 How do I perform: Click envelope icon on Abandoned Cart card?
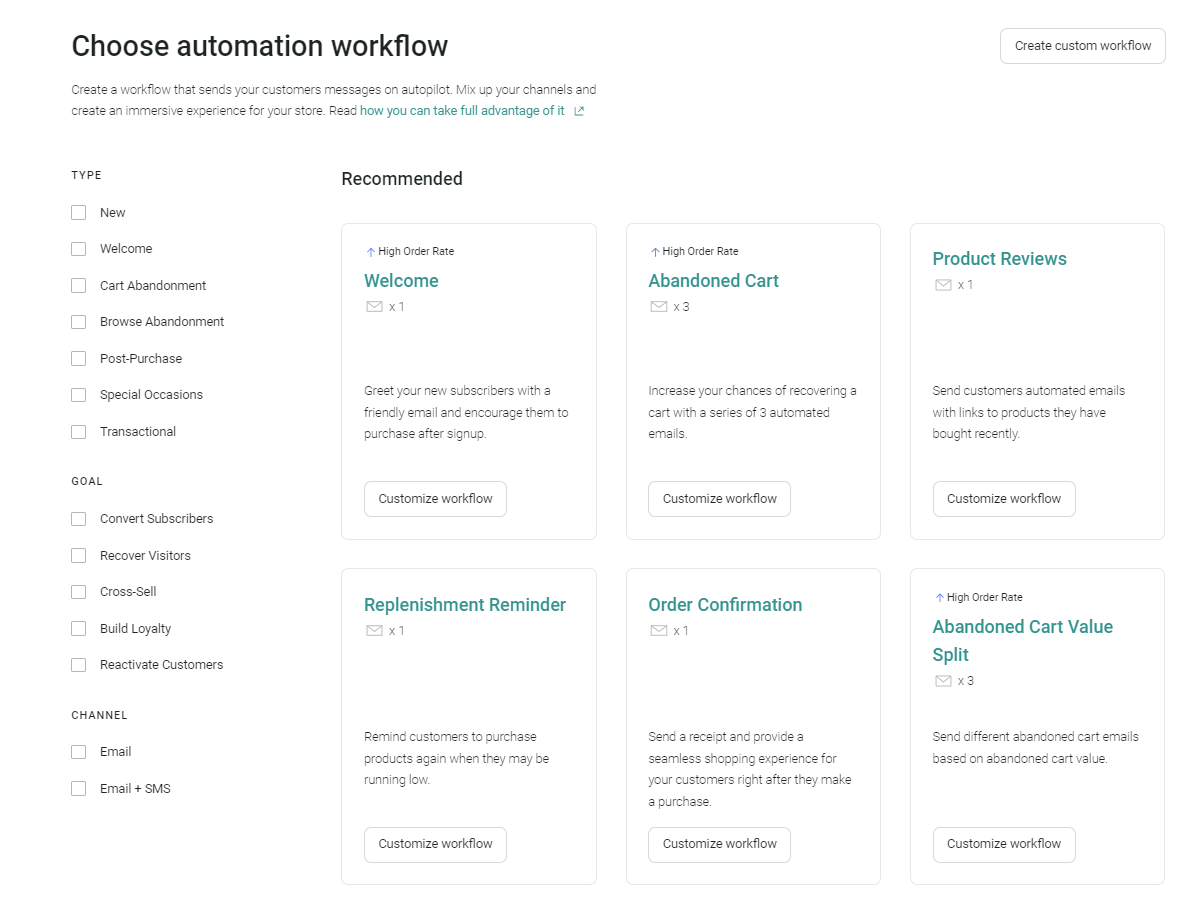658,307
